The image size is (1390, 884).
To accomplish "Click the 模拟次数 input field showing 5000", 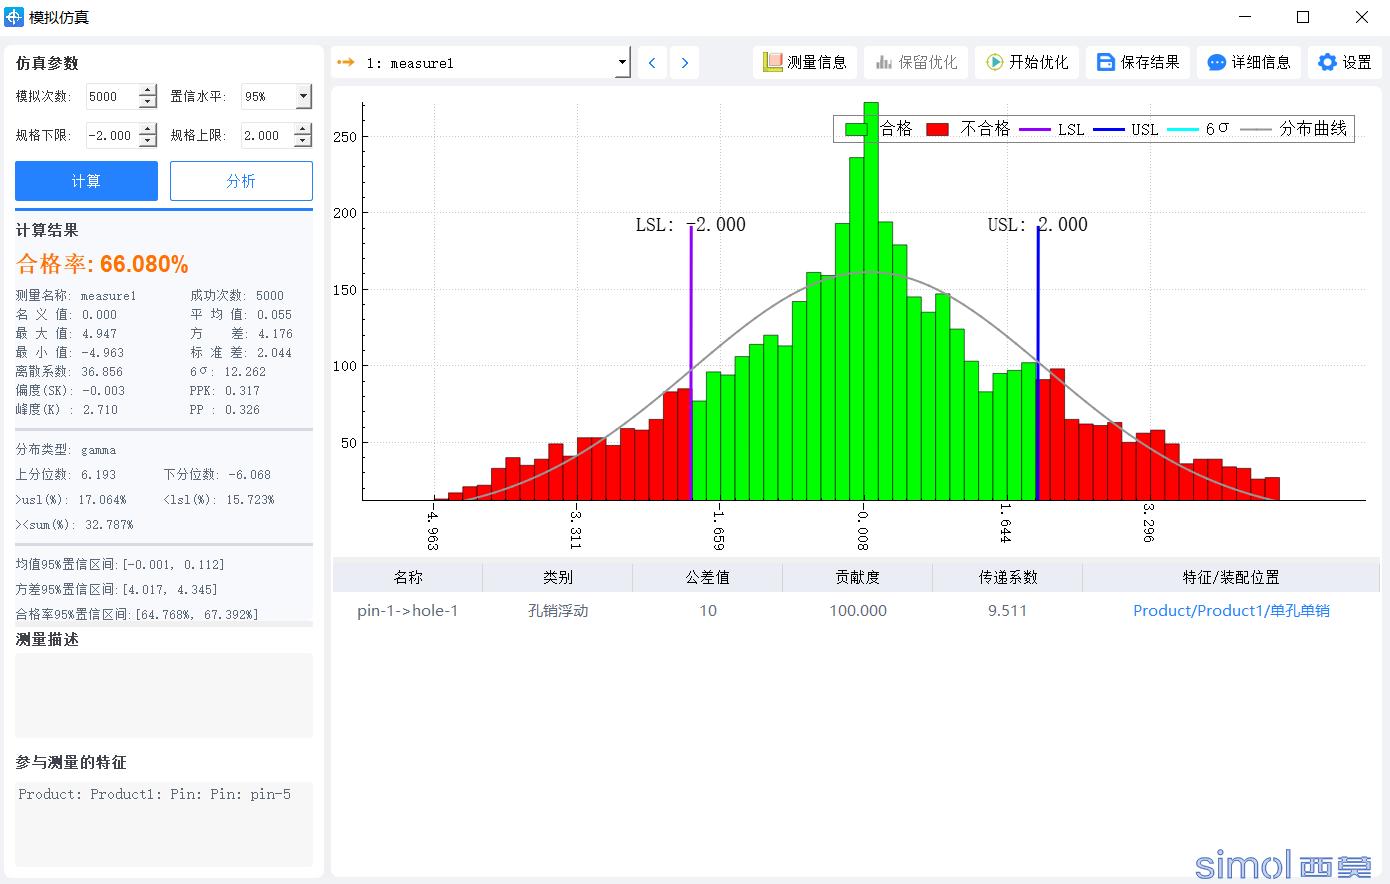I will click(x=112, y=96).
